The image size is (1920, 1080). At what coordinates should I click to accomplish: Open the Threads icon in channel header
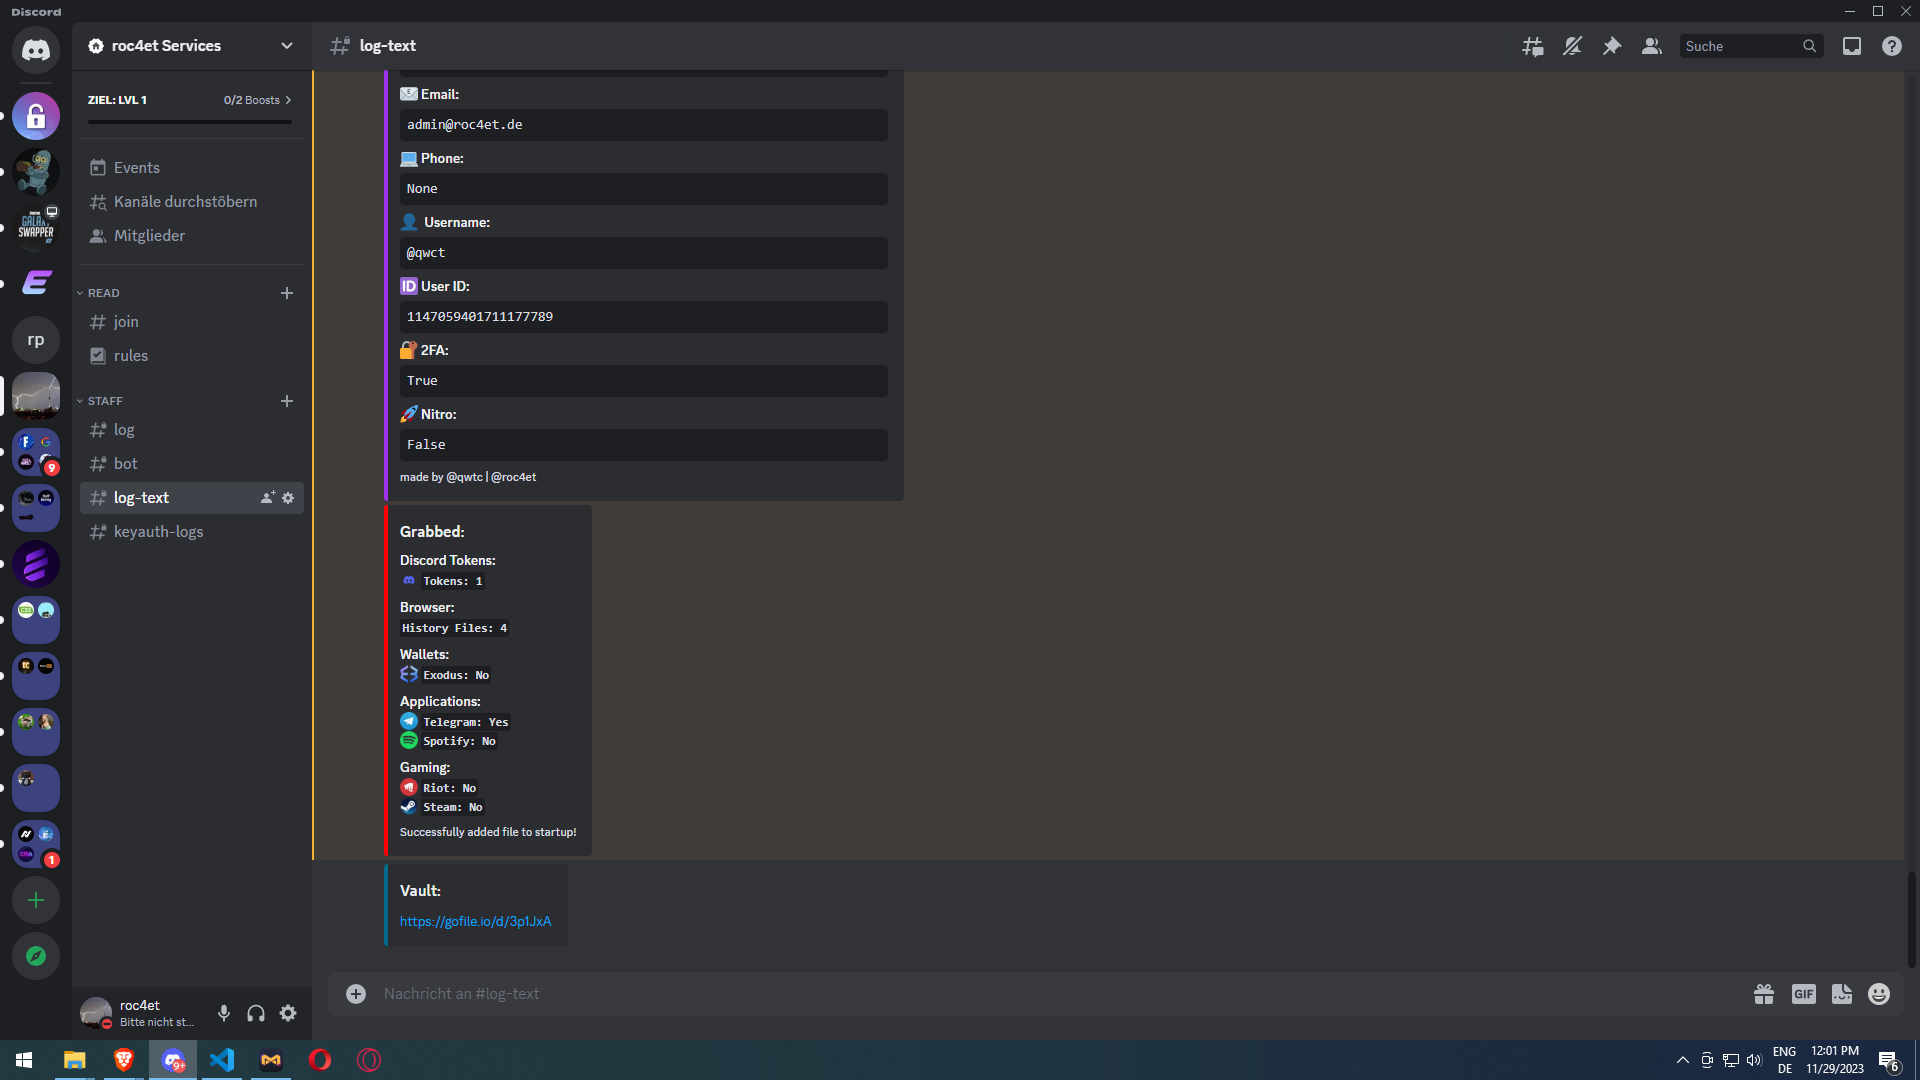pos(1532,46)
